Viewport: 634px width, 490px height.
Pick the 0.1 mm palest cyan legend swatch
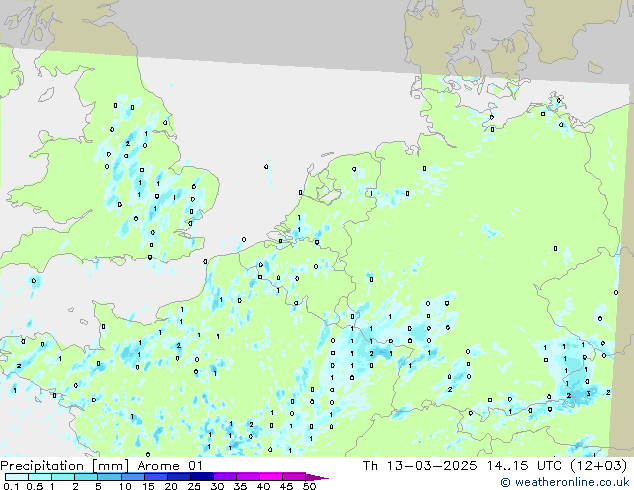coord(17,477)
